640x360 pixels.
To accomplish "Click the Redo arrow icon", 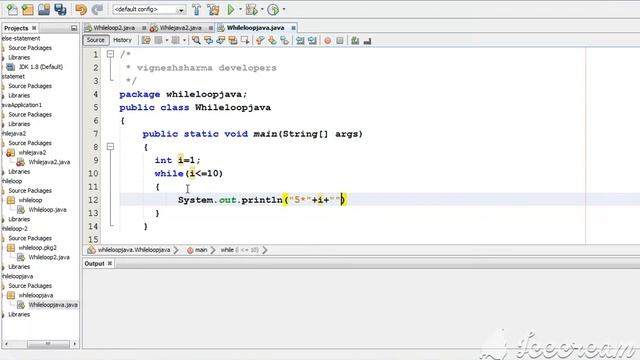I will point(98,9).
